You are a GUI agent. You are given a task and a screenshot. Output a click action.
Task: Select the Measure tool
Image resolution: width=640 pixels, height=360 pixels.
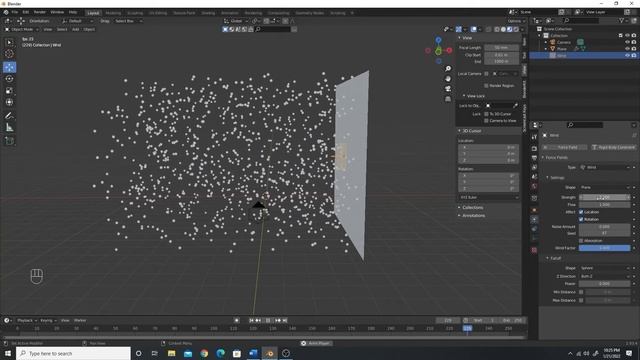(9, 128)
